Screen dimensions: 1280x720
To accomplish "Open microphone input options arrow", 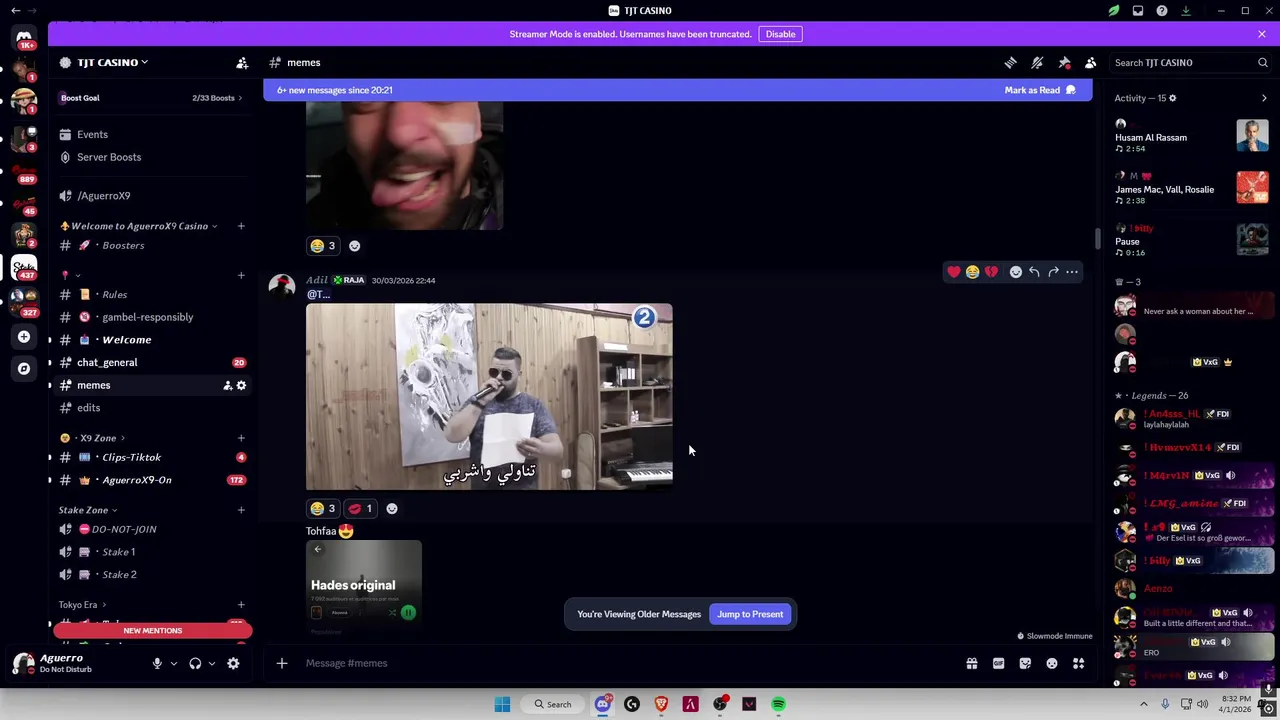I will tap(173, 663).
